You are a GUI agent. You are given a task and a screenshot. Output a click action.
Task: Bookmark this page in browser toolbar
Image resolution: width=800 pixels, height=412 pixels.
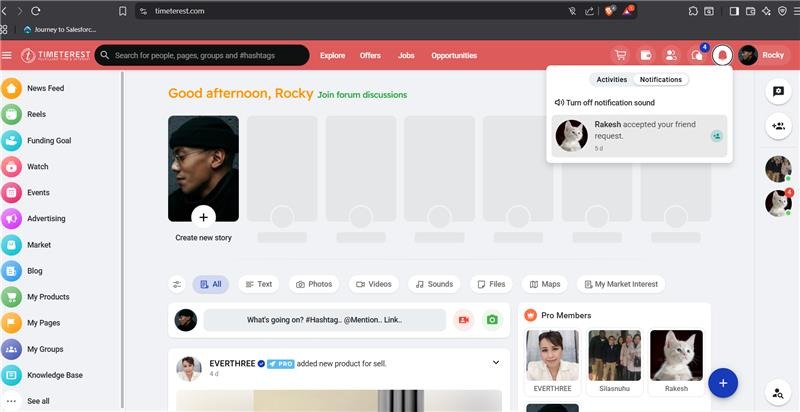coord(122,11)
